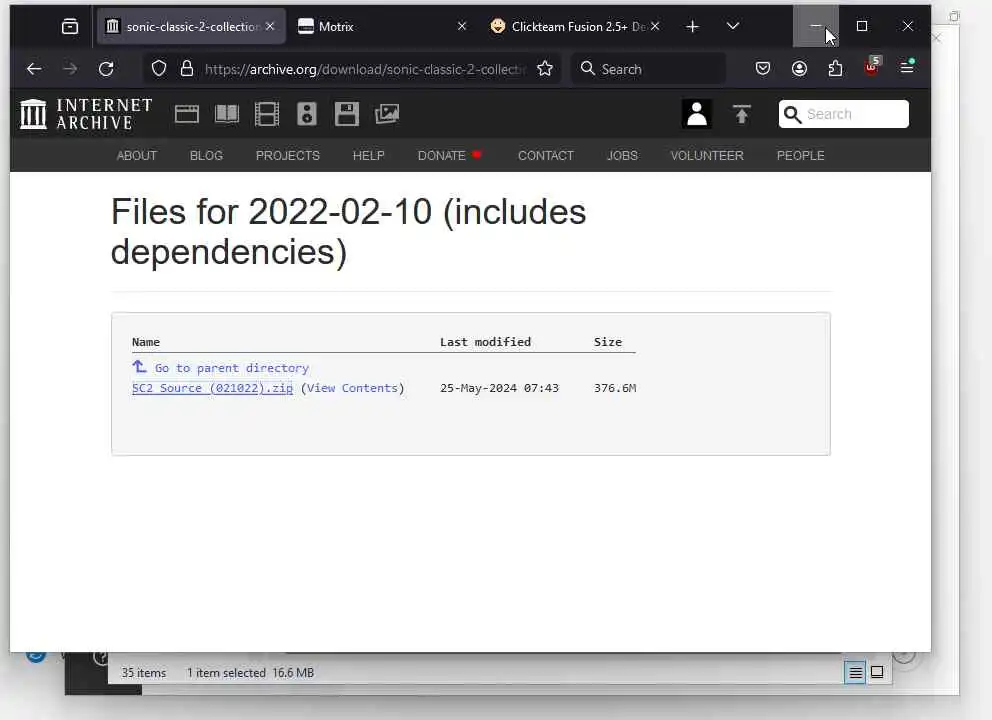The height and width of the screenshot is (720, 992).
Task: Open the PROJECTS menu link
Action: [288, 156]
